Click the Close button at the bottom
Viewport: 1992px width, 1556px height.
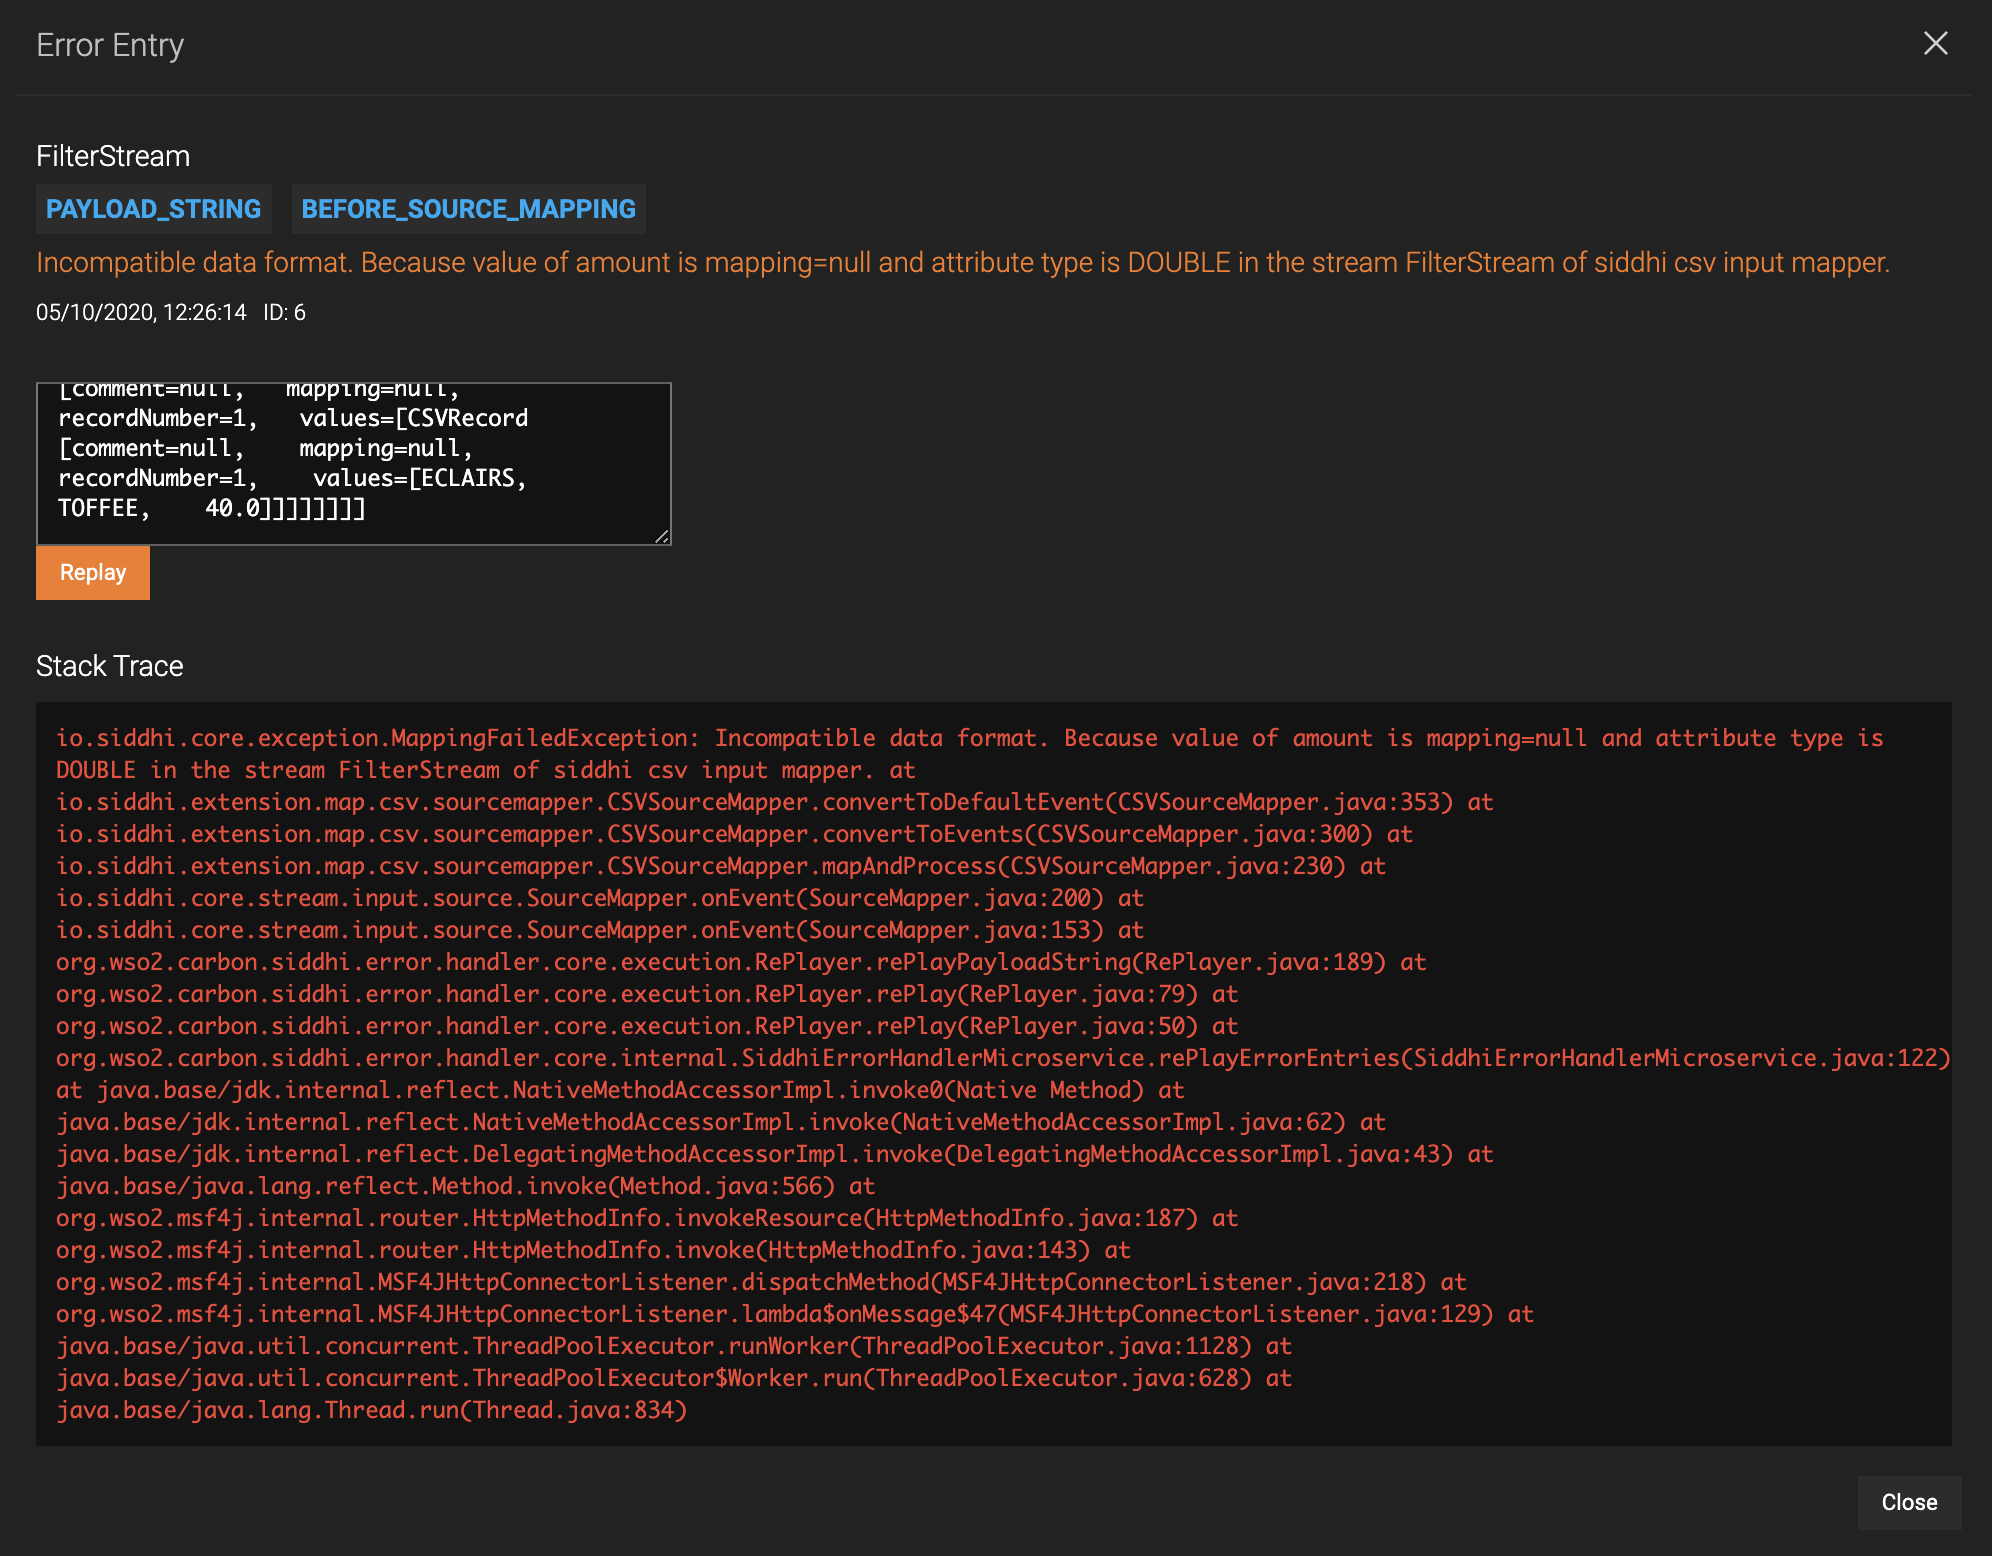pos(1909,1502)
